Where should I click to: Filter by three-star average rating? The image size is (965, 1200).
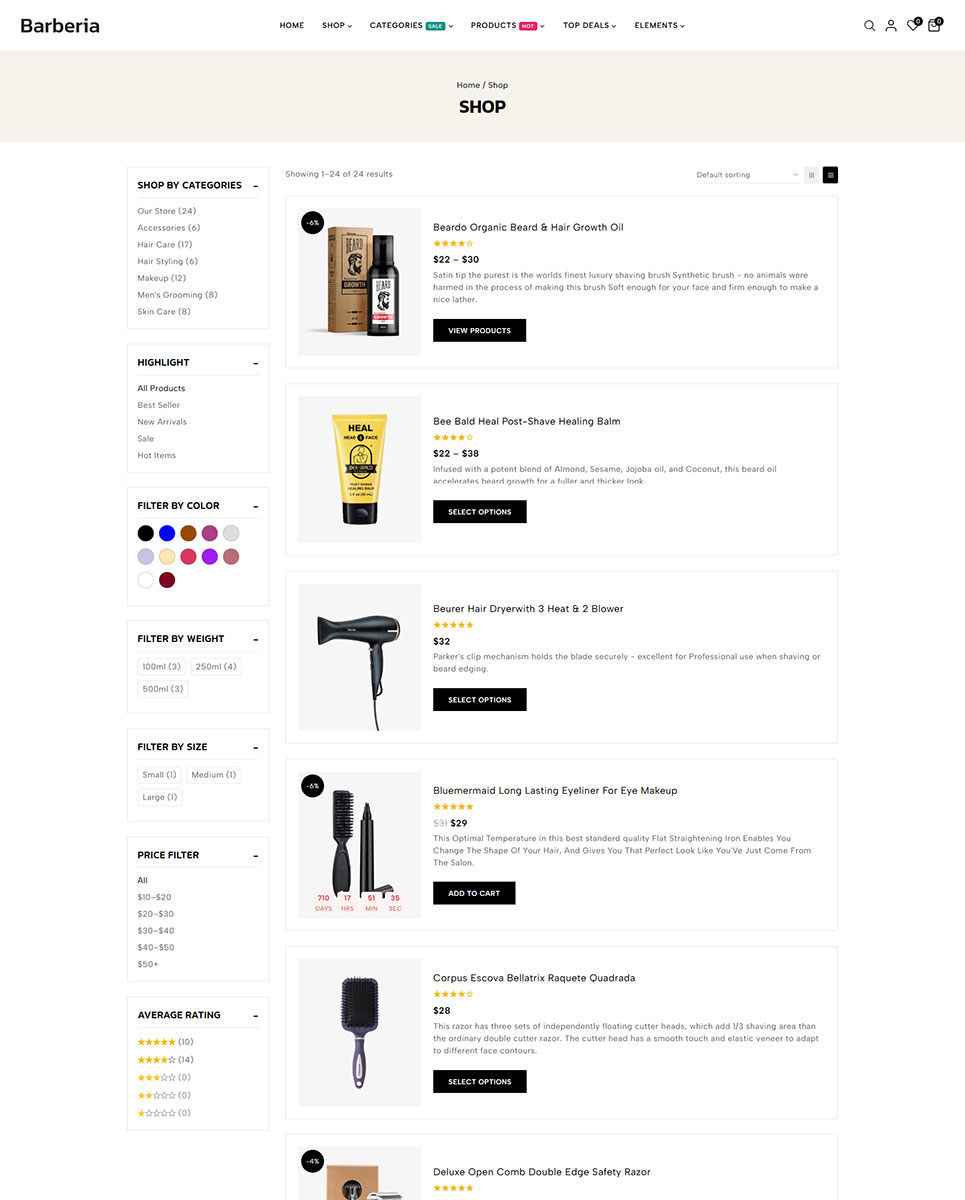tap(164, 1077)
